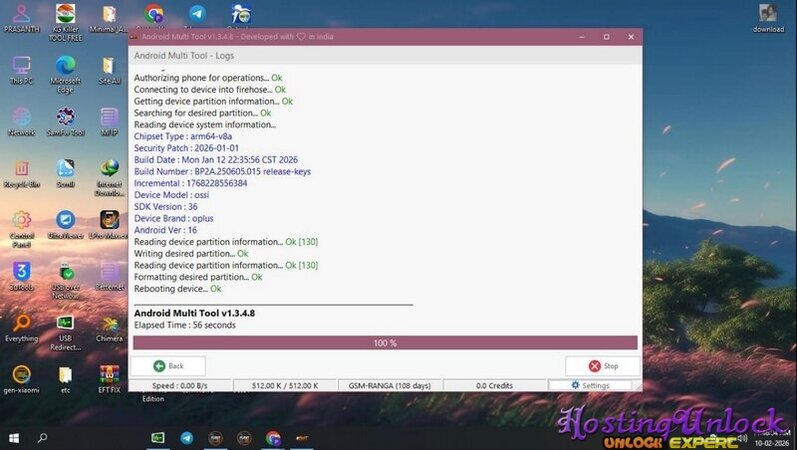Click the taskbar search icon
The width and height of the screenshot is (797, 450).
point(43,438)
